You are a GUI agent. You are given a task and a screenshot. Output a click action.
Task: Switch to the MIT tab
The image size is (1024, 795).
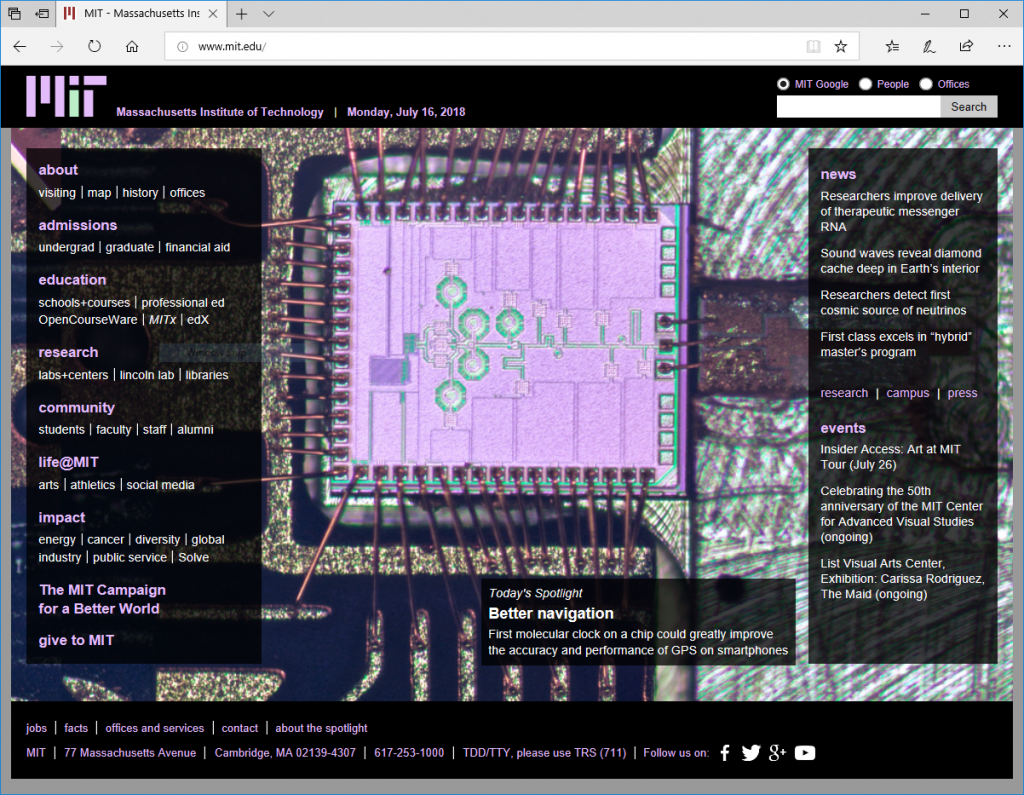pos(140,14)
